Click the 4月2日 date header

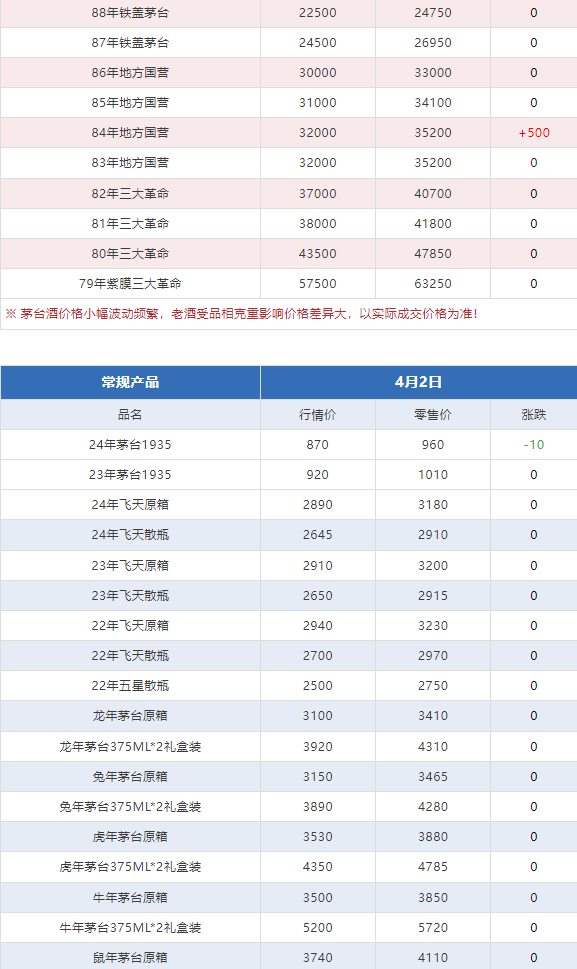418,382
